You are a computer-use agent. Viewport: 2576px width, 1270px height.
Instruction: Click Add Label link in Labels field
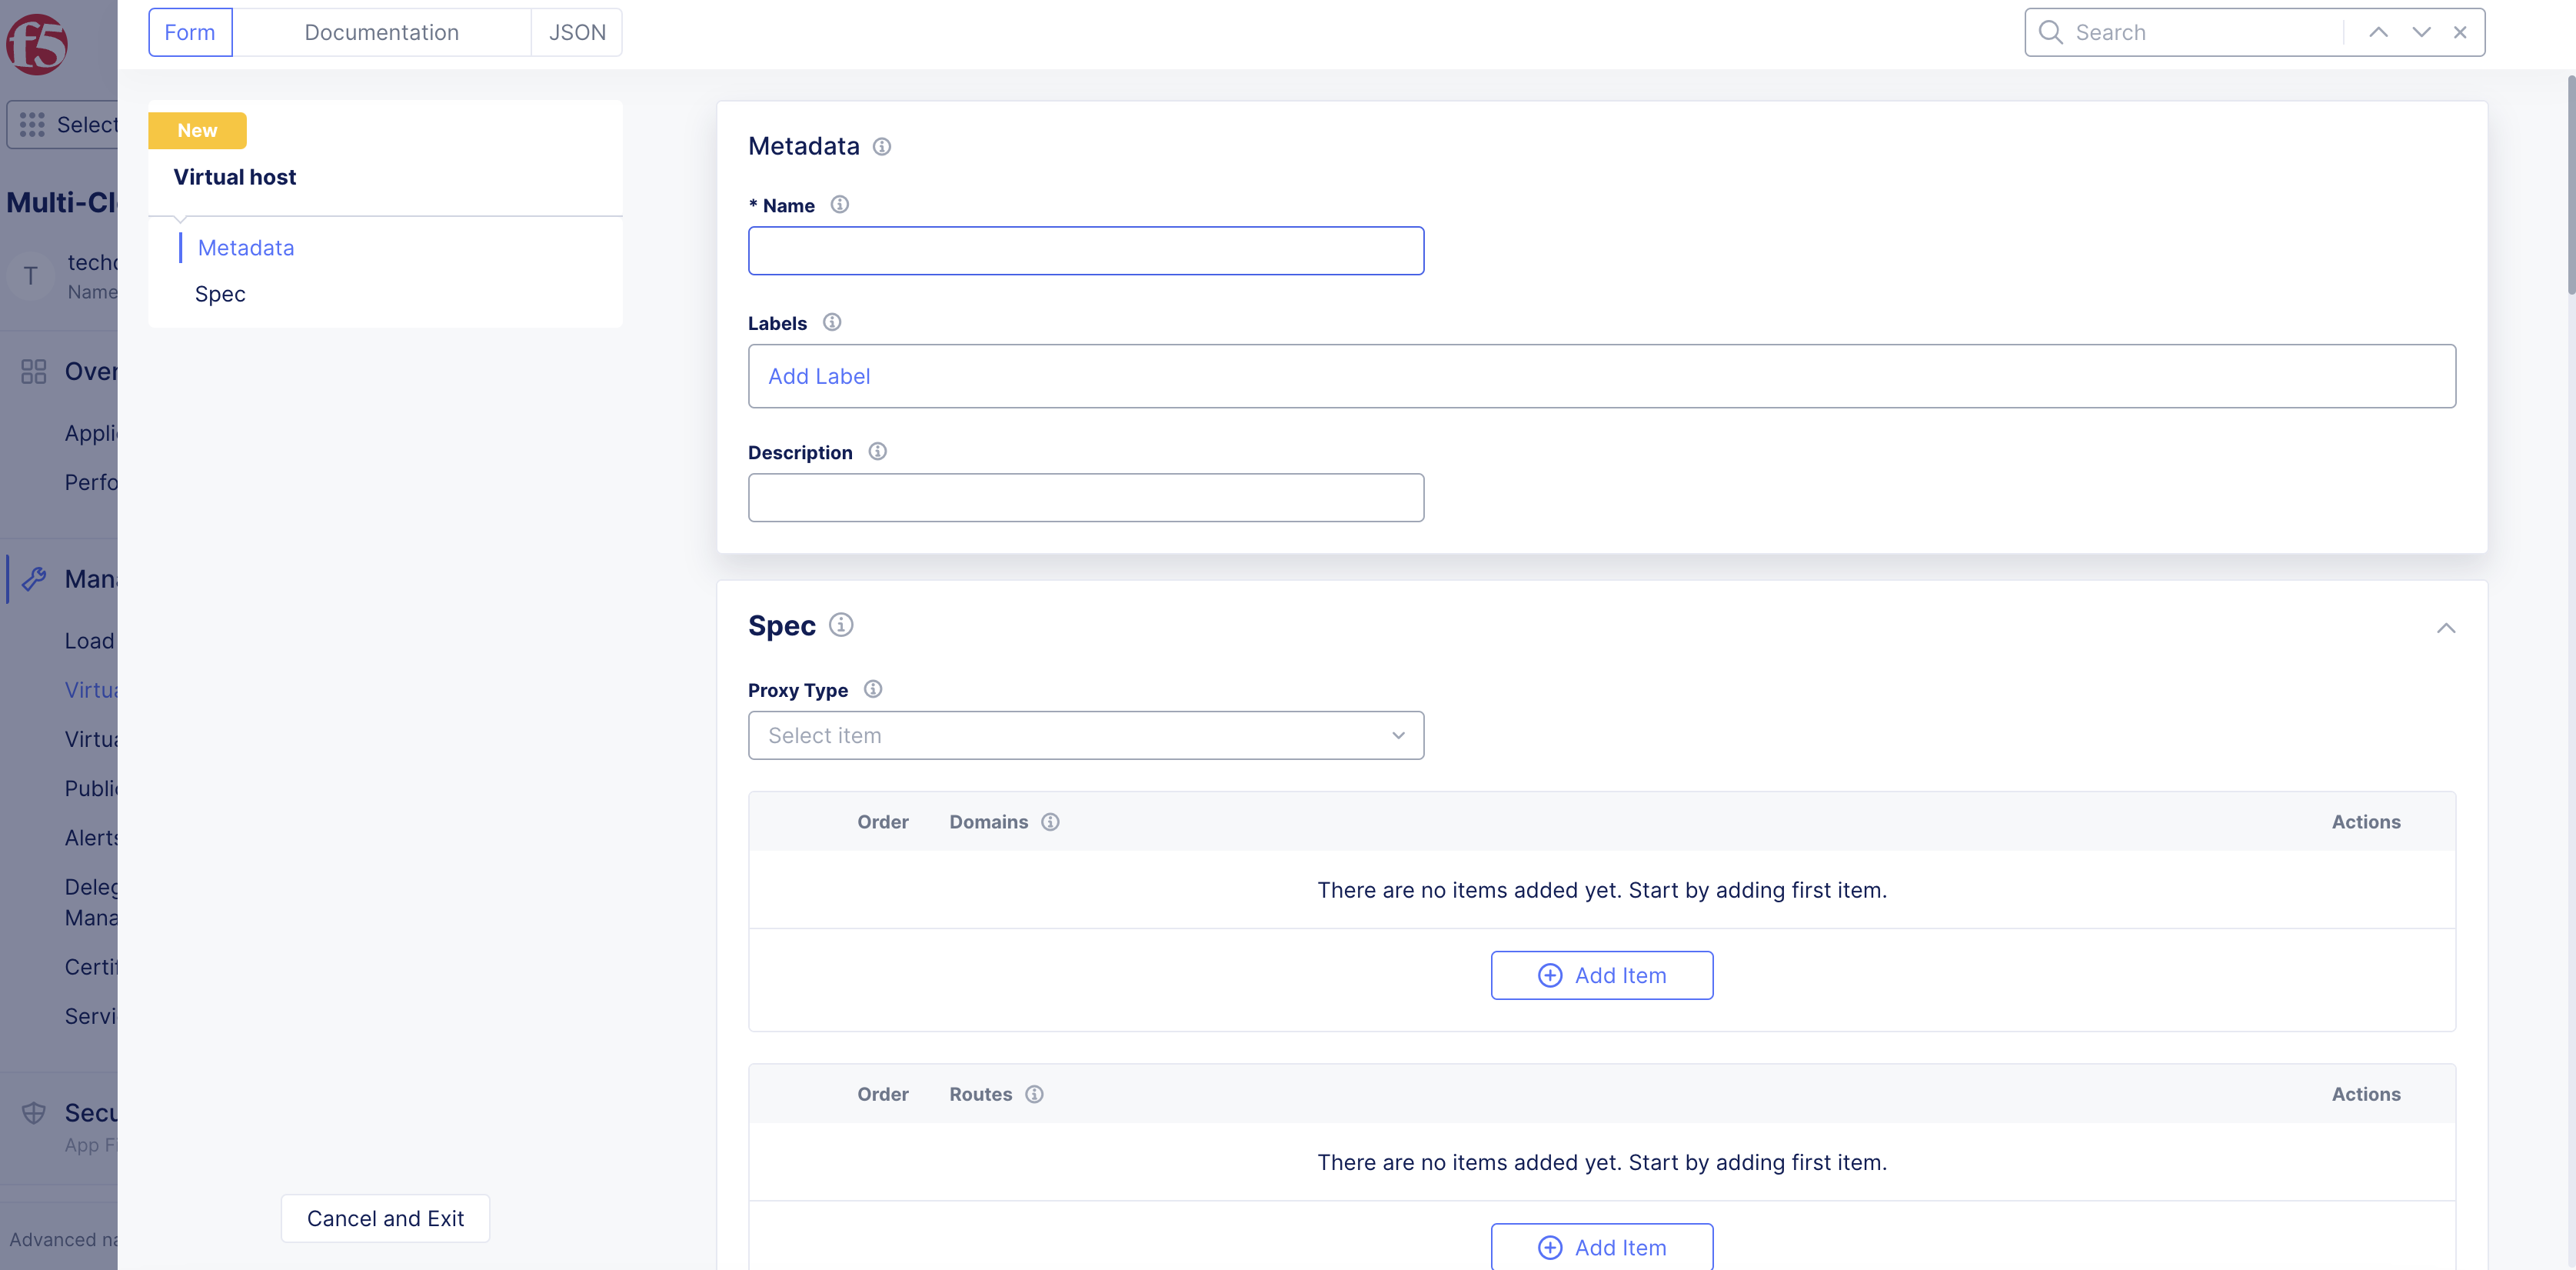point(819,376)
